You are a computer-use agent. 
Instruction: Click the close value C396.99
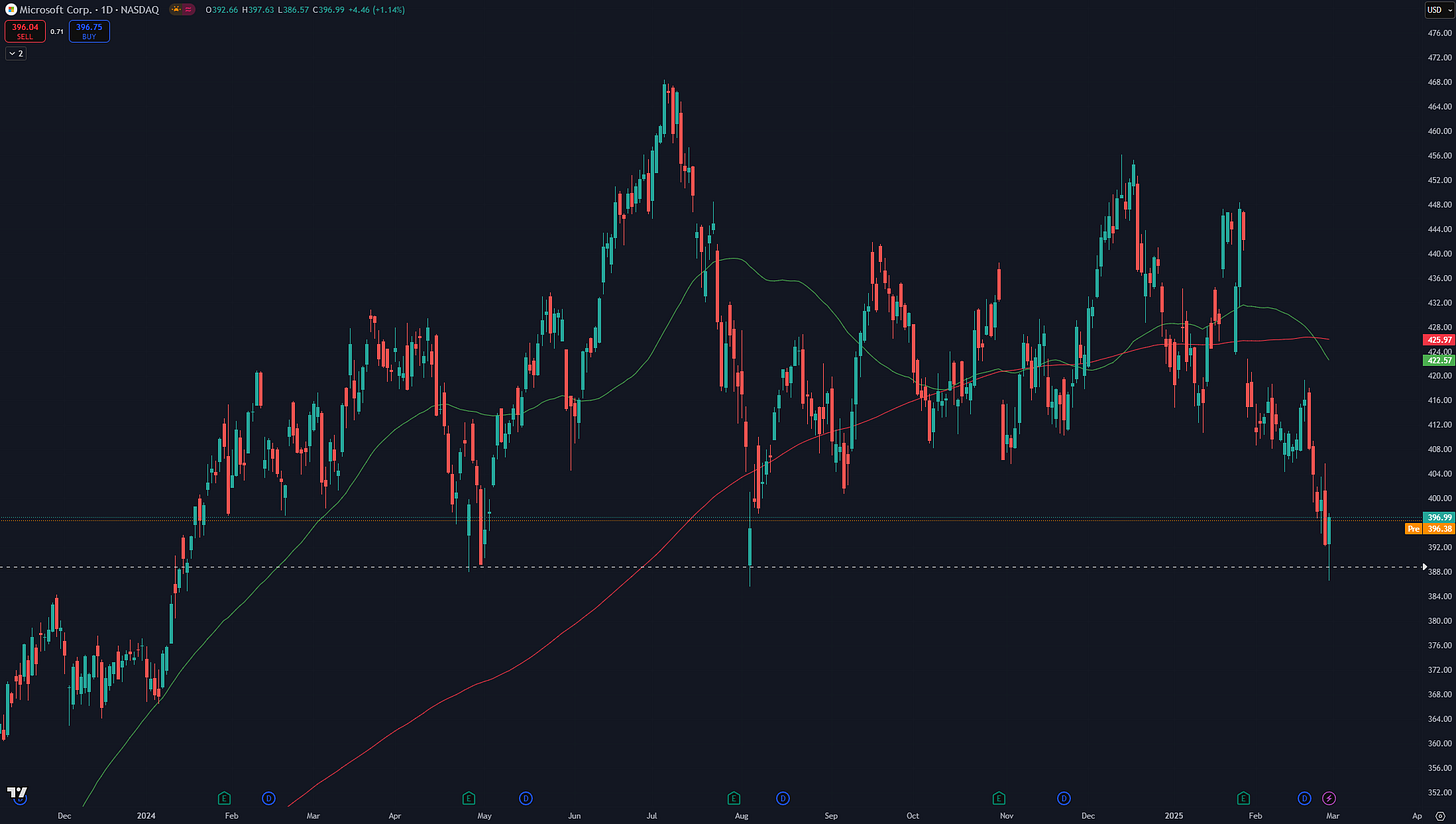(328, 9)
